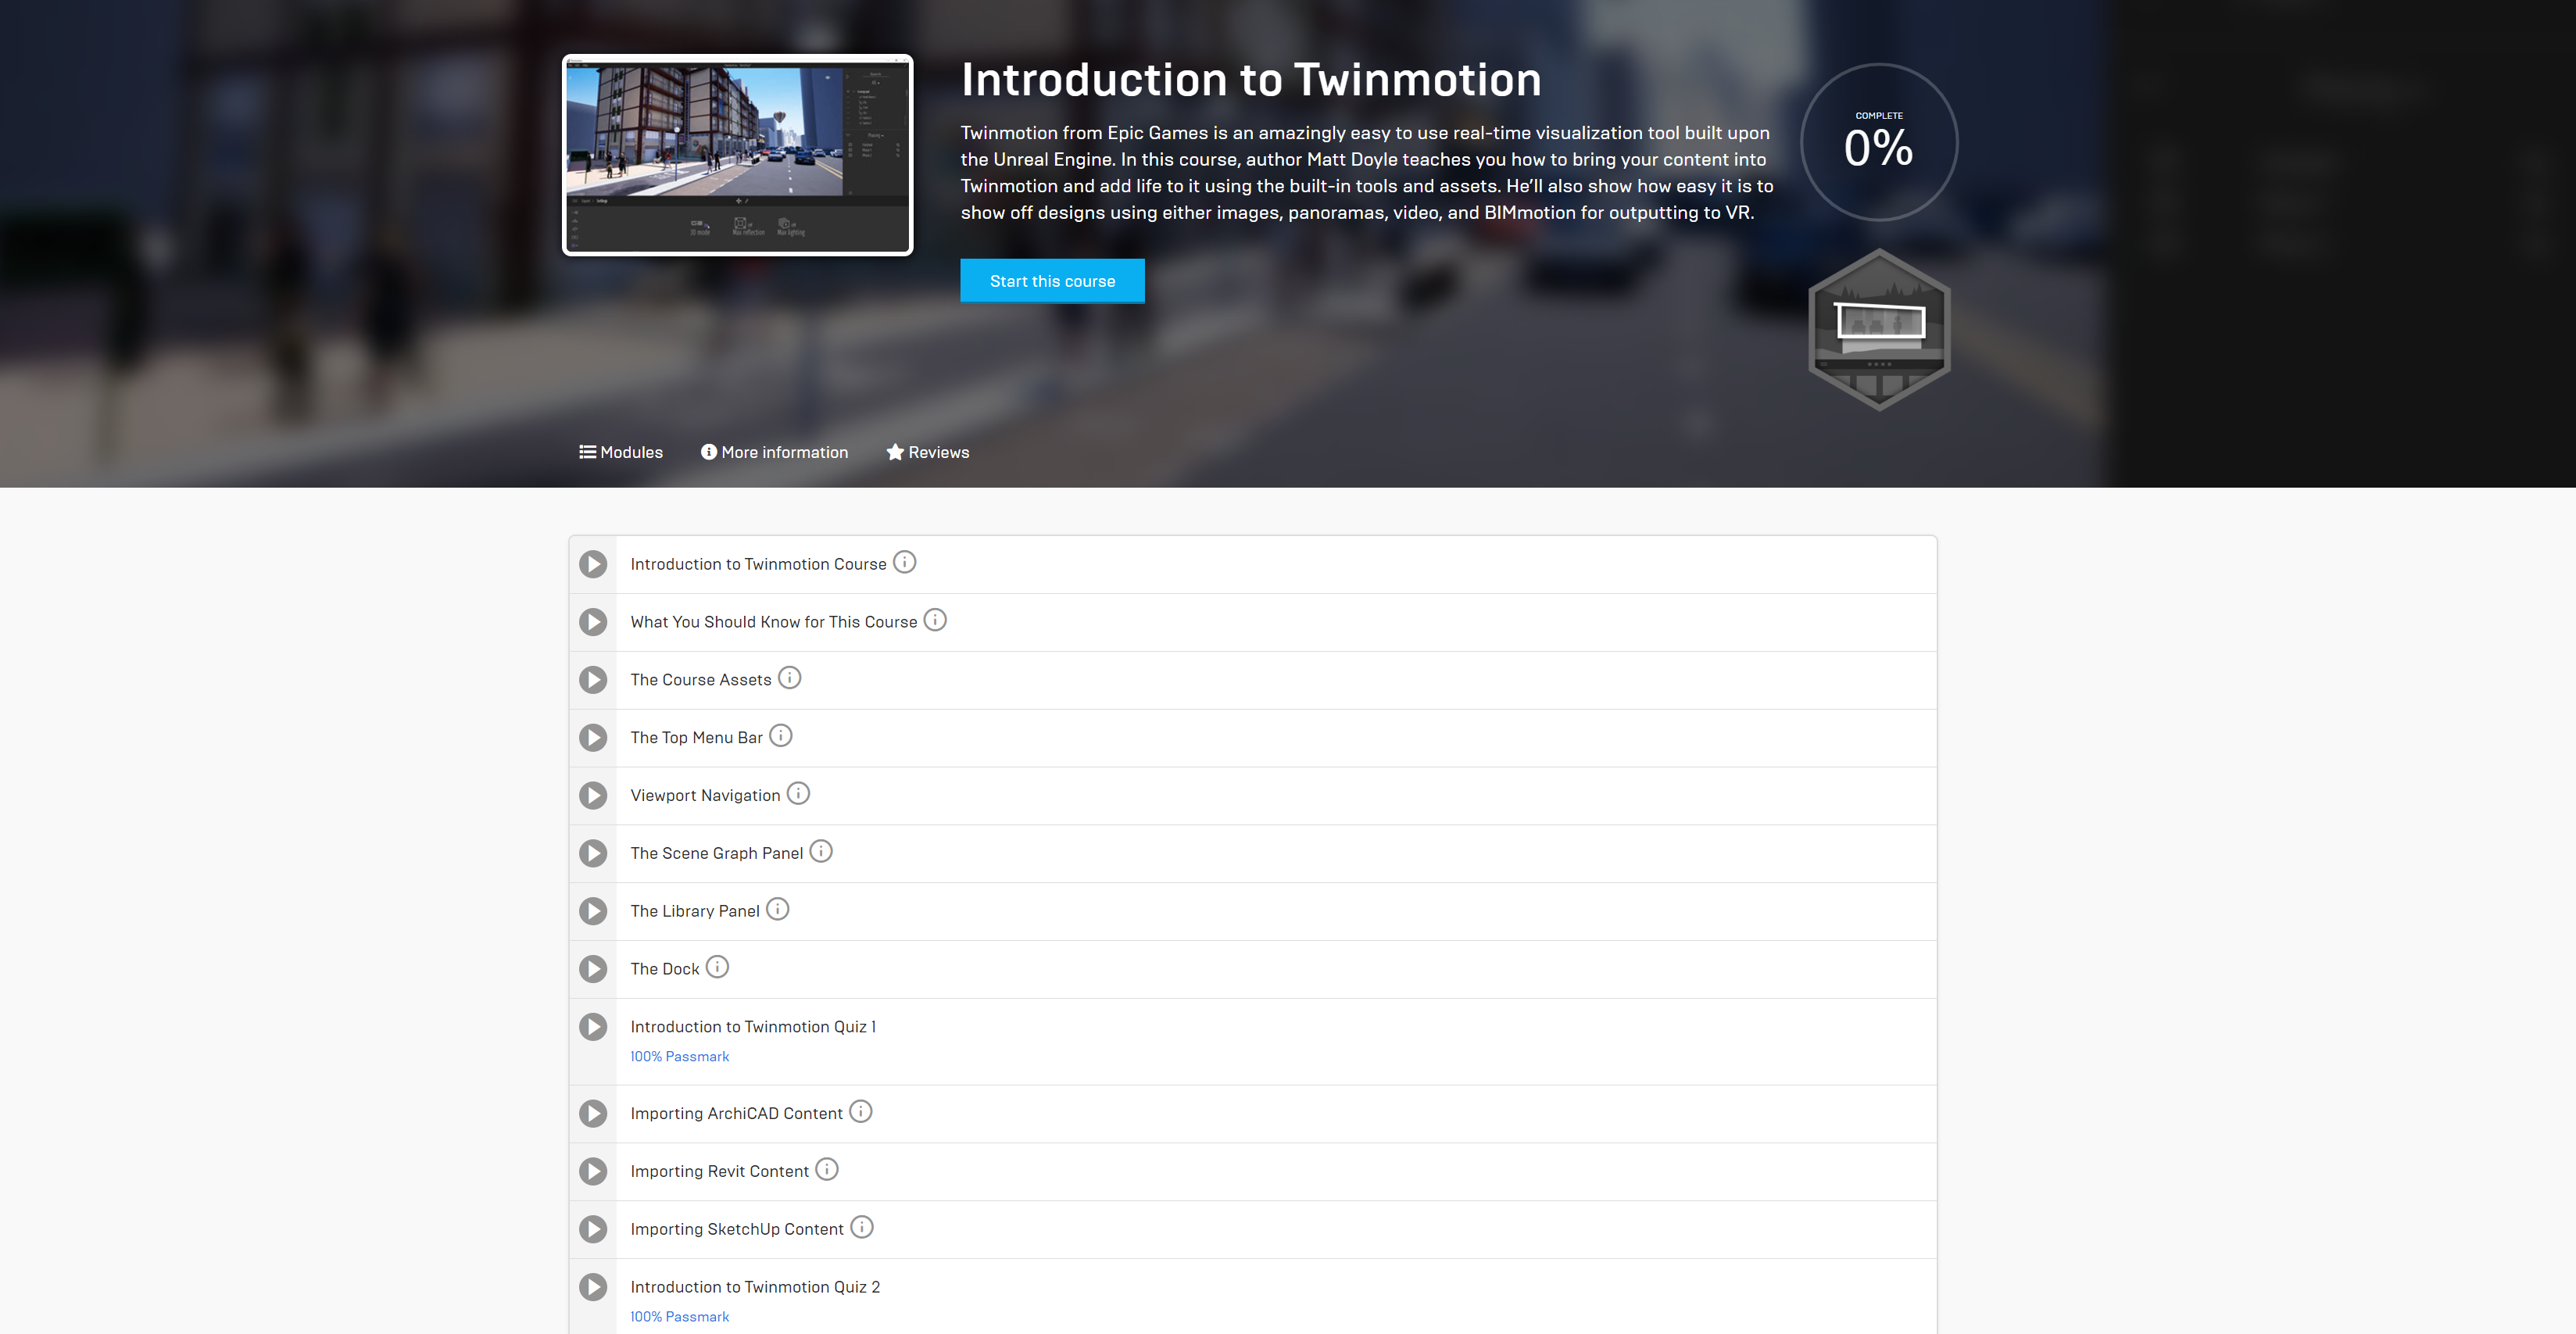Viewport: 2576px width, 1334px height.
Task: Open the info icon for Importing ArchiCAD Content
Action: (x=860, y=1111)
